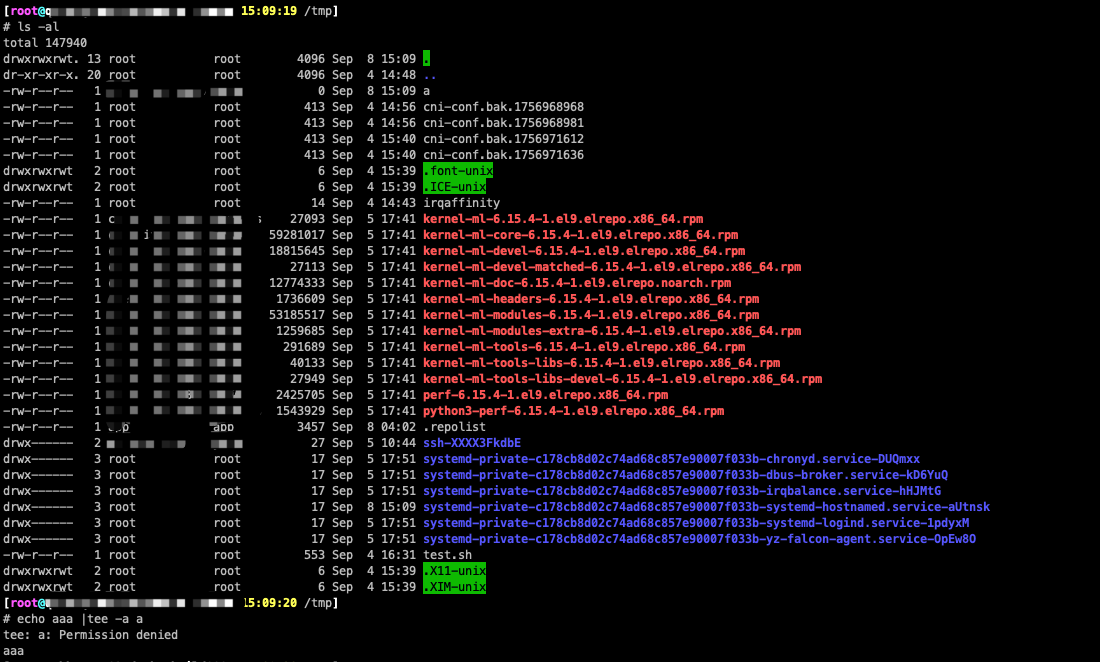Click systemd-private systemd-logind.service-1pdyxM directory

pos(695,523)
